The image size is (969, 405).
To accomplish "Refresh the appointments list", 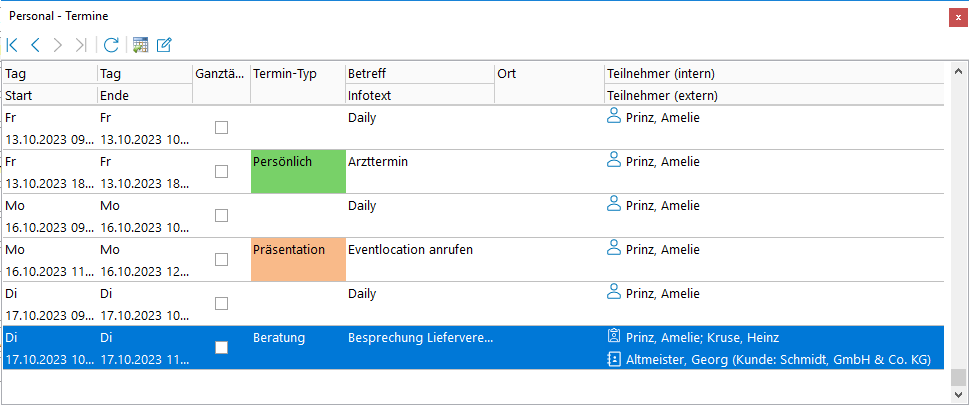I will click(111, 45).
